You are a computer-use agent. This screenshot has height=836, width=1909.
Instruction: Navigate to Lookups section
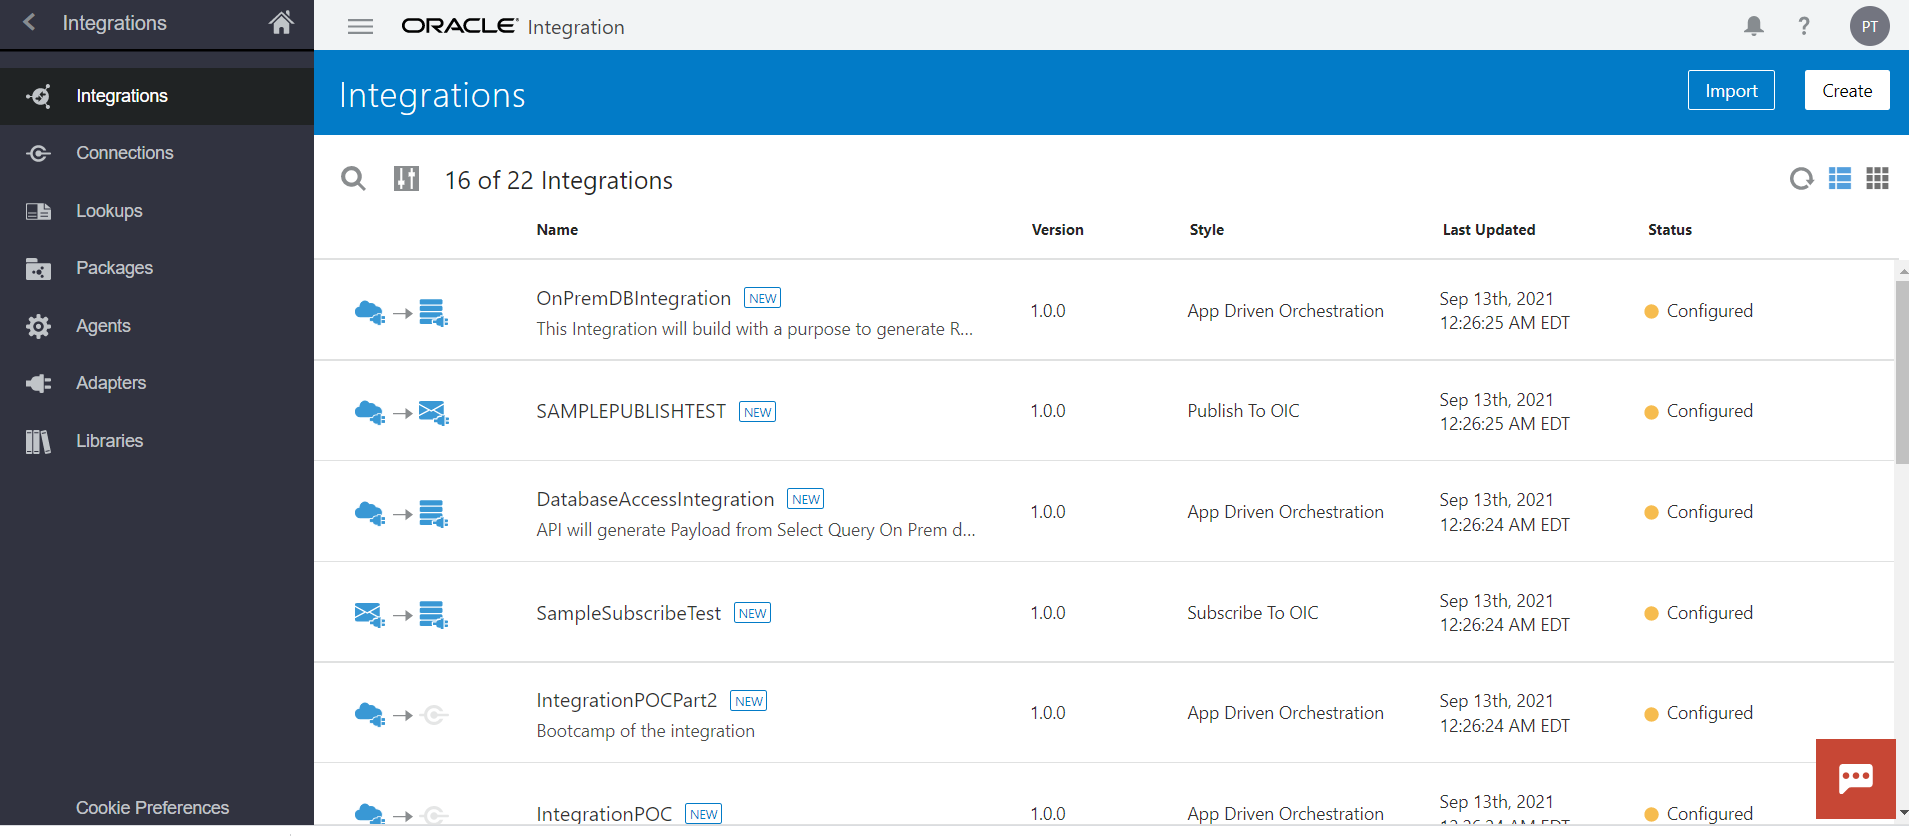click(109, 211)
